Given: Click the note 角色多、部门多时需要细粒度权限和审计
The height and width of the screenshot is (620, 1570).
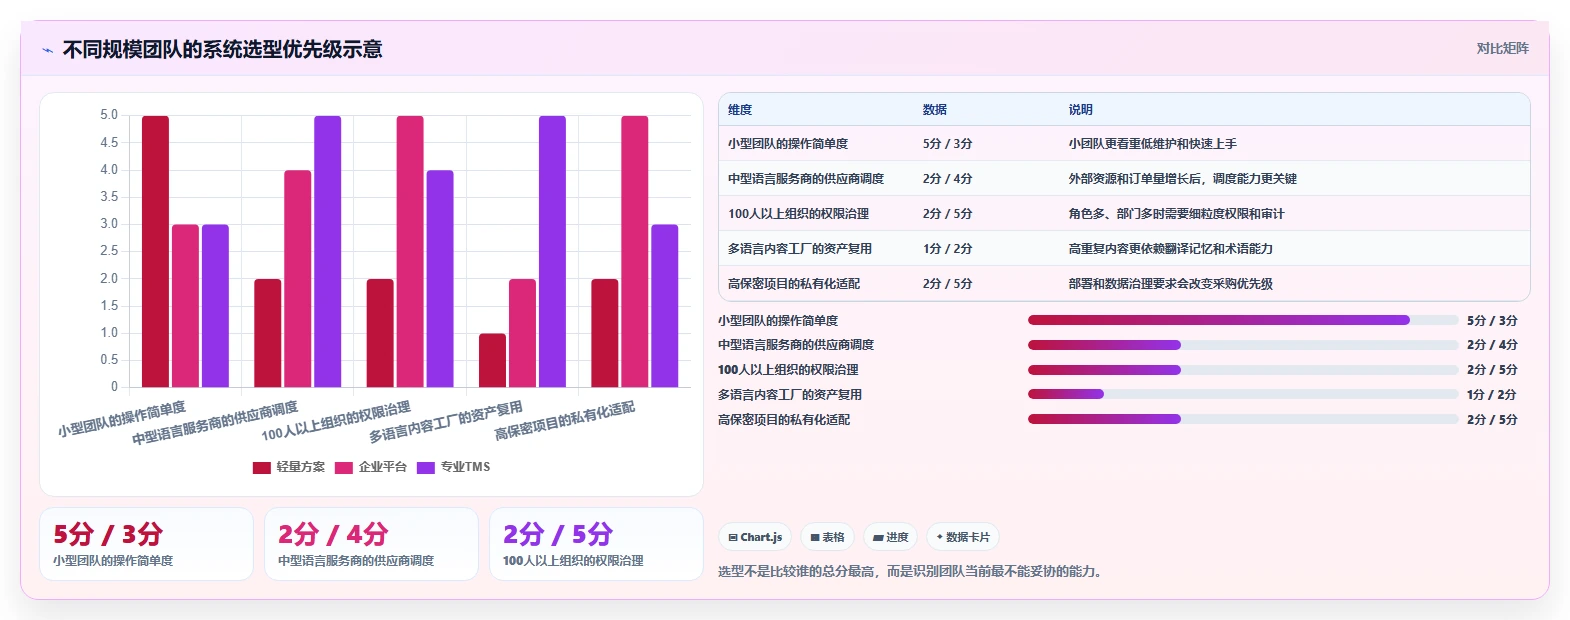Looking at the screenshot, I should [x=1176, y=214].
